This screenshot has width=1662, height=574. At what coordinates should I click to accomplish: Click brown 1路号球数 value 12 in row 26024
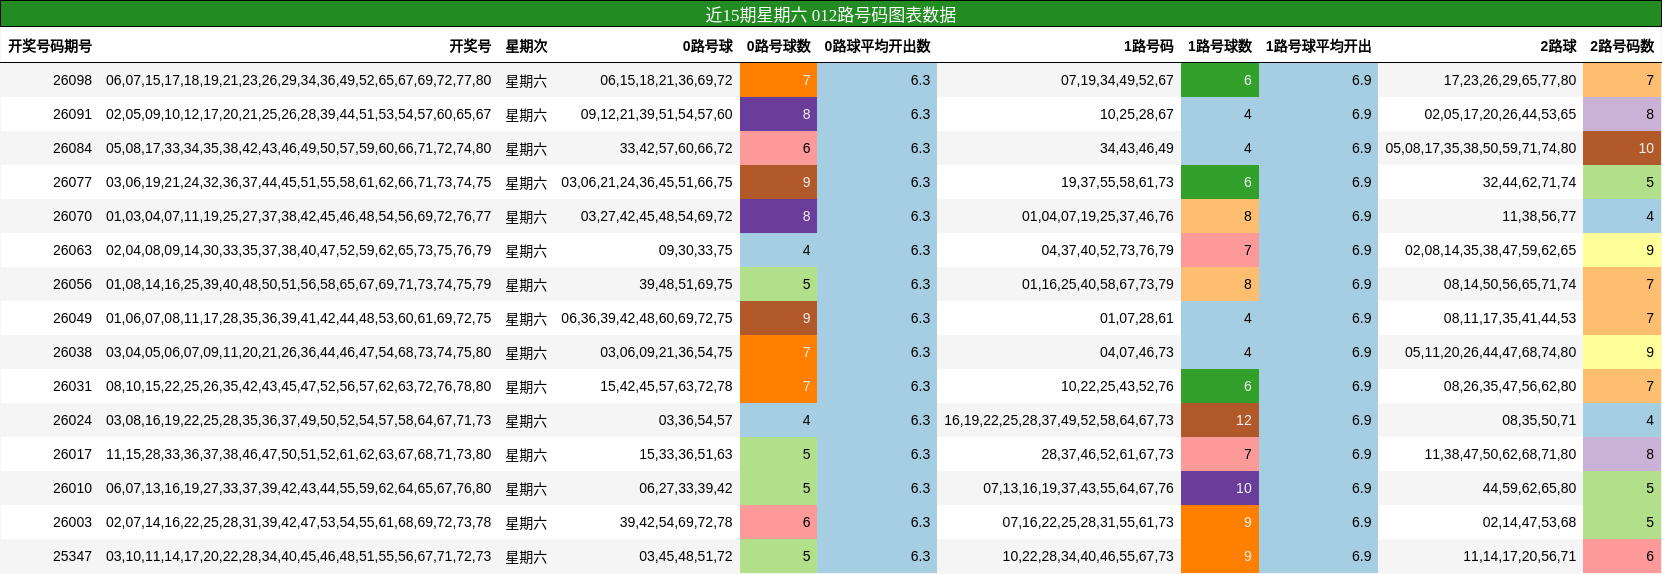click(1220, 420)
